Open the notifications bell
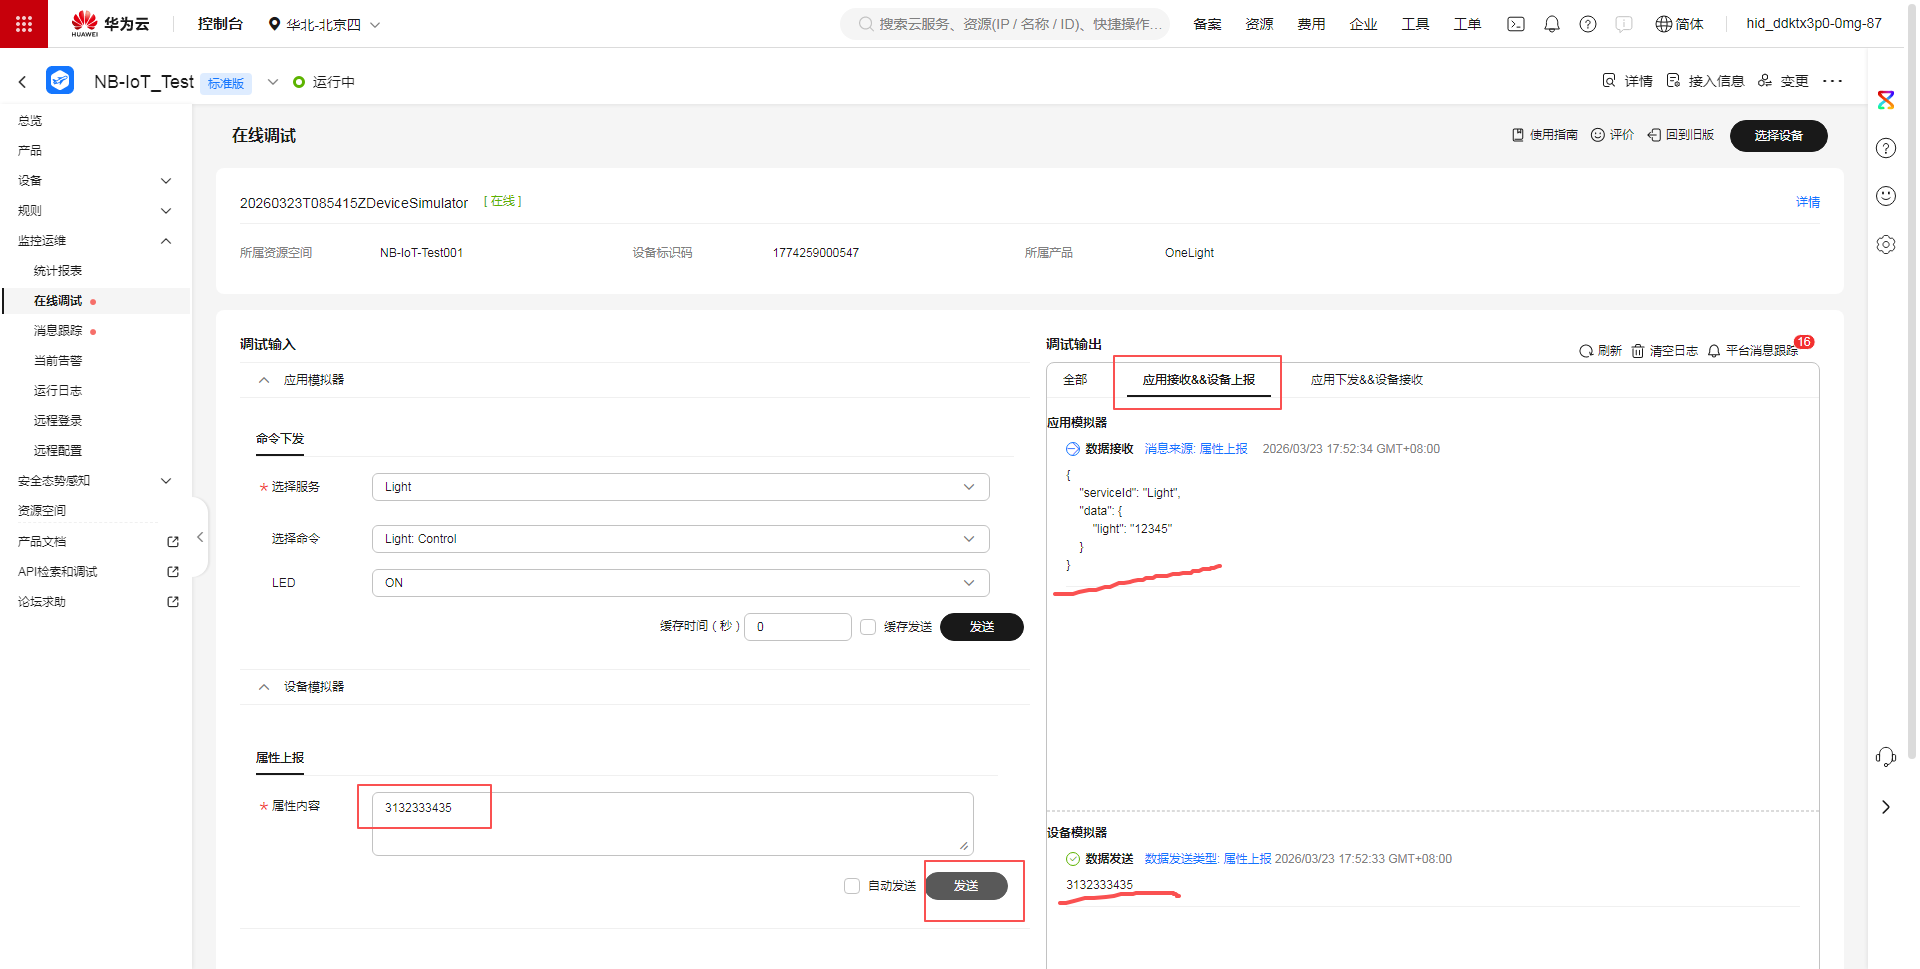 pyautogui.click(x=1552, y=24)
